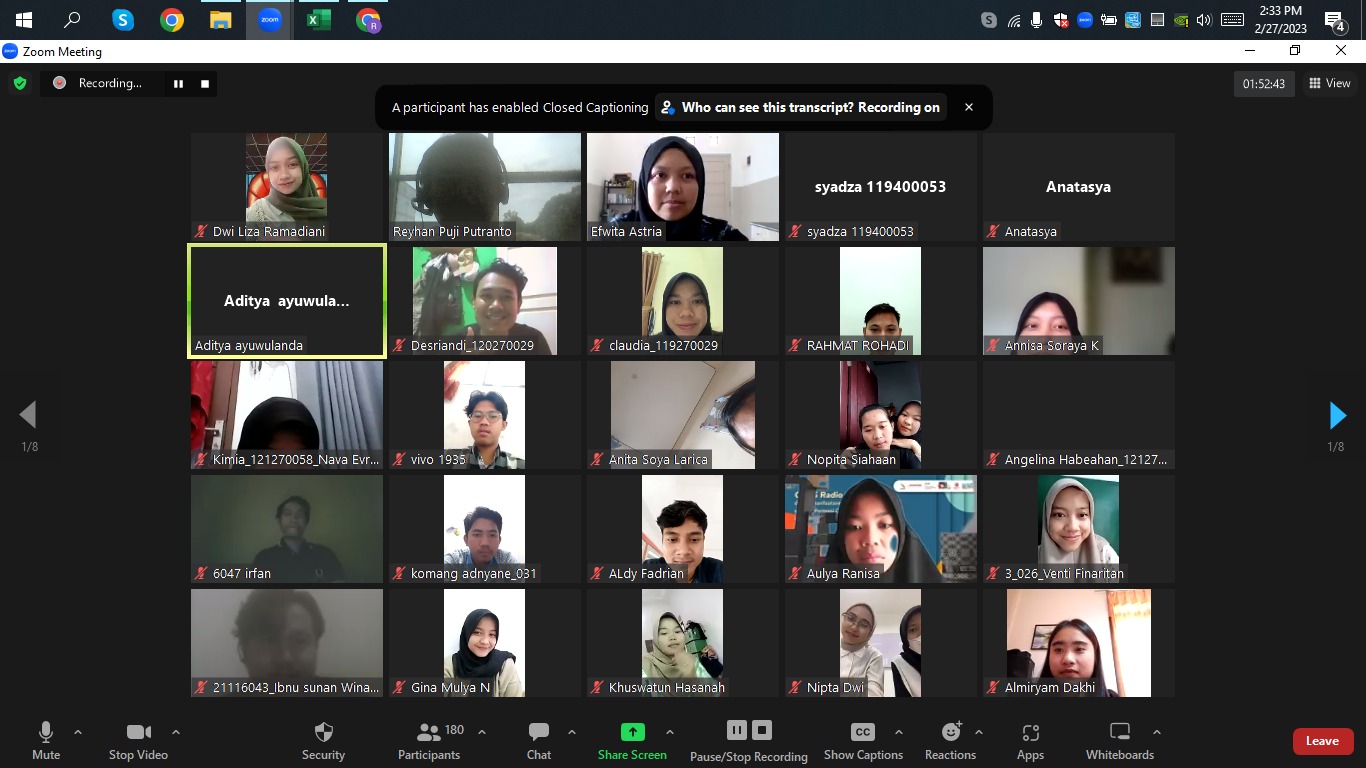1366x768 pixels.
Task: Toggle Show Captions
Action: [862, 740]
